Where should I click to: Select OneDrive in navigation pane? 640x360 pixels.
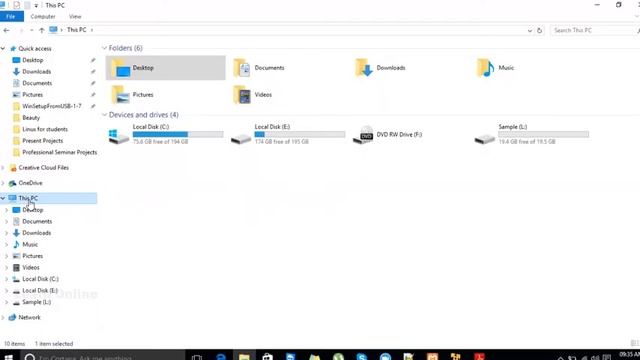(x=30, y=183)
